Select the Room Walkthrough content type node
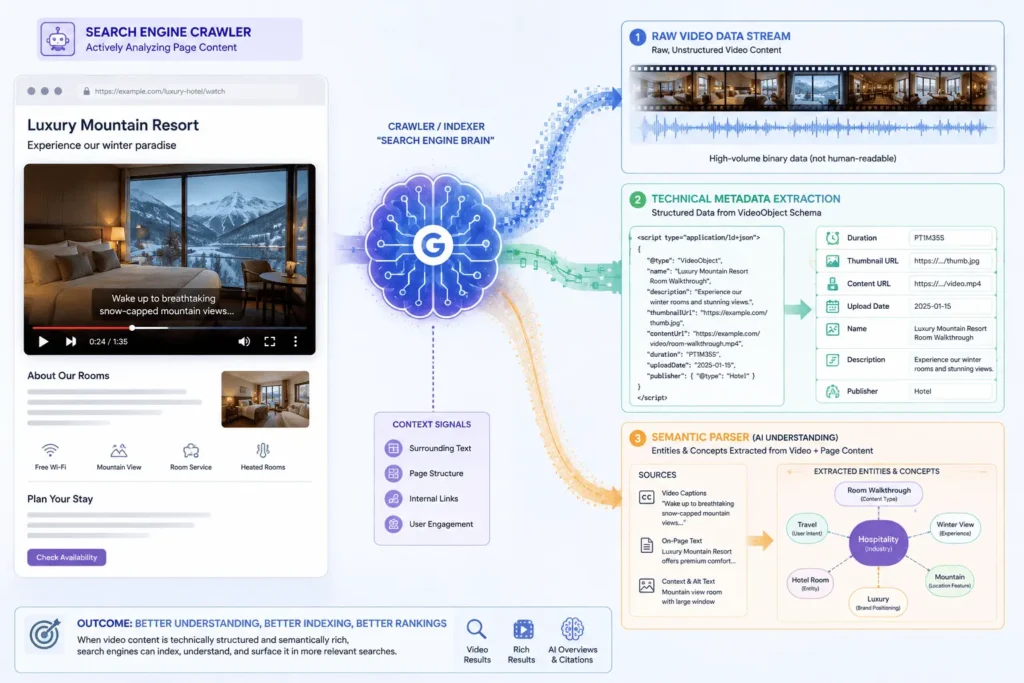 click(x=878, y=494)
